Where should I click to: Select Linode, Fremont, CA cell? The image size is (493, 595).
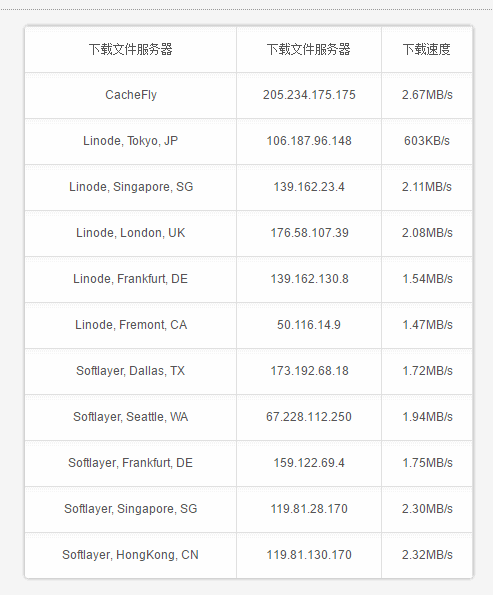tap(131, 325)
